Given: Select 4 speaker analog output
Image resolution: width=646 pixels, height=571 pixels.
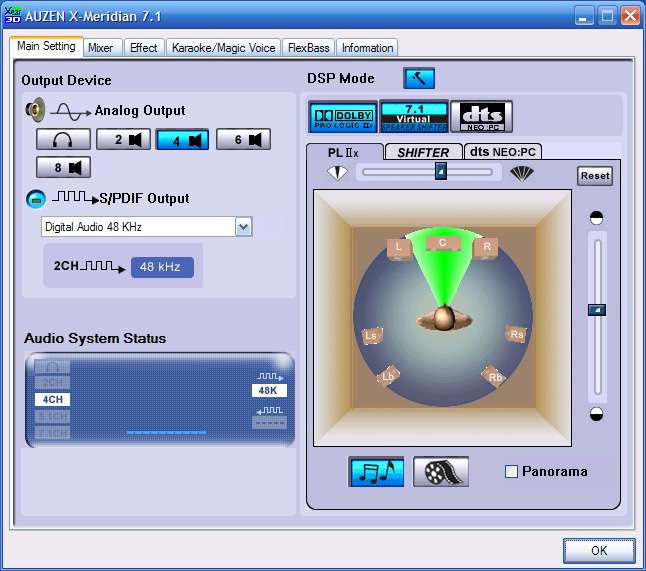Looking at the screenshot, I should (x=182, y=139).
